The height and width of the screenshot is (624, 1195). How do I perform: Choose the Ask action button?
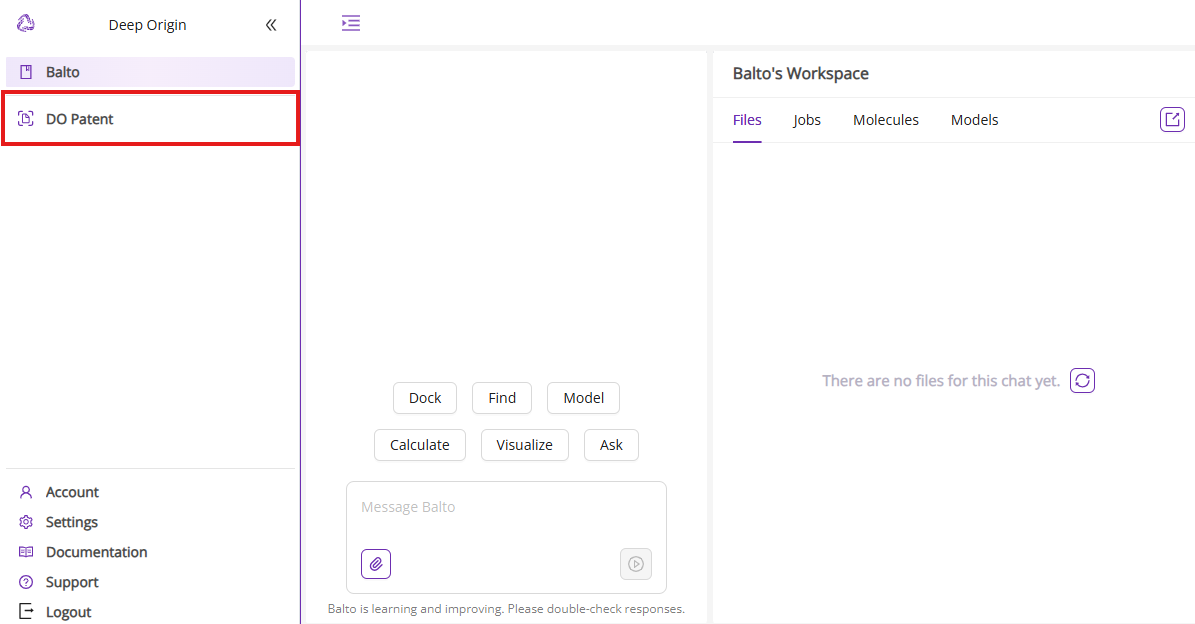tap(611, 445)
